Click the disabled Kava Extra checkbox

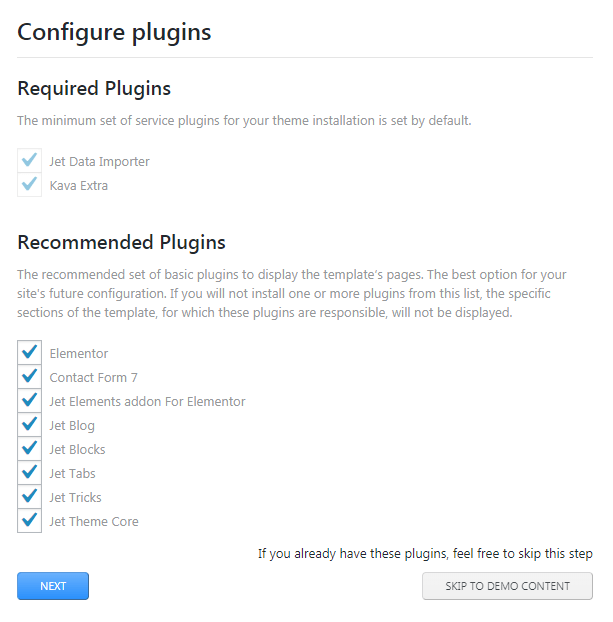click(29, 185)
